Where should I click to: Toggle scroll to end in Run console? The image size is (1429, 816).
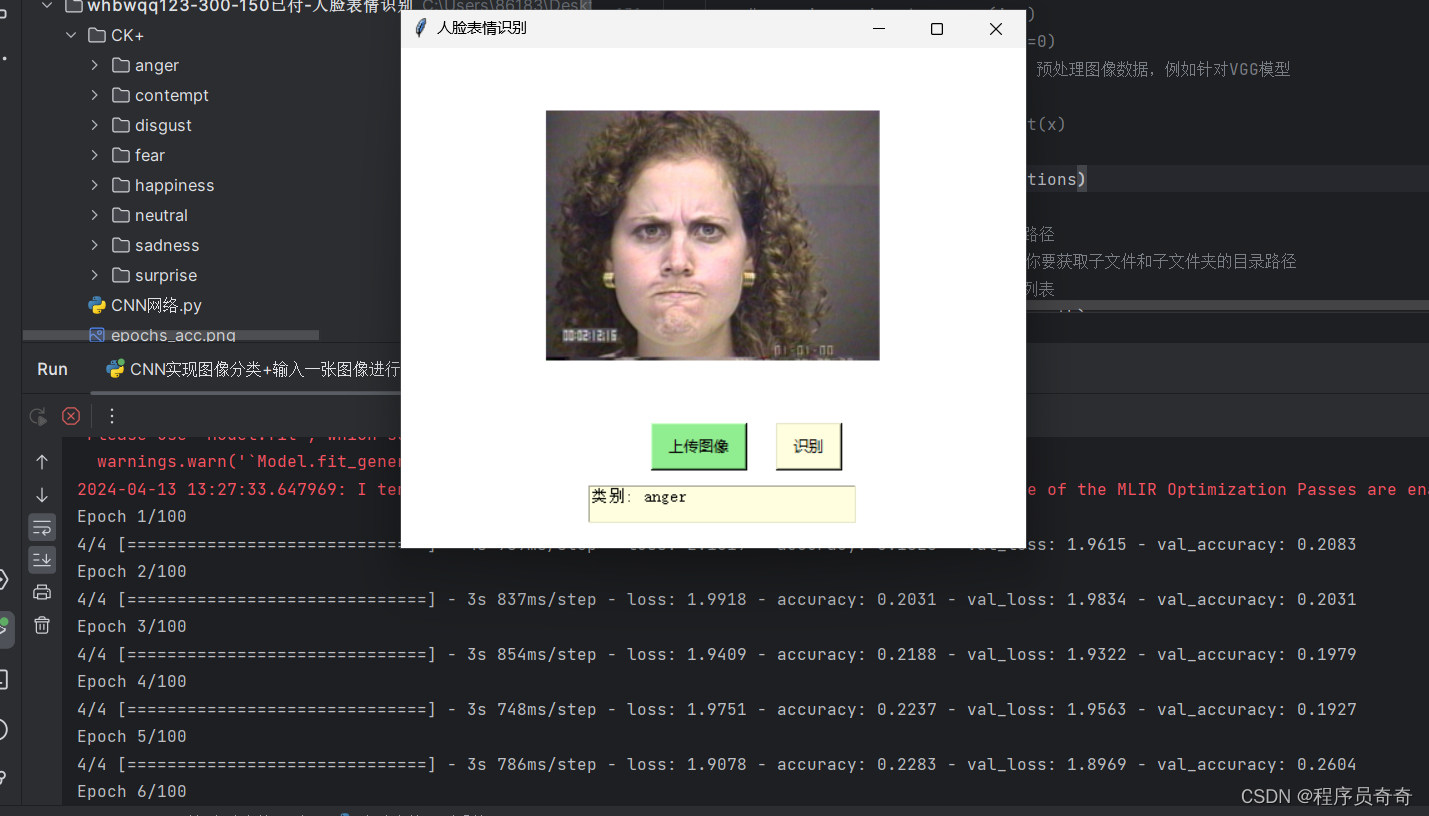(x=42, y=559)
